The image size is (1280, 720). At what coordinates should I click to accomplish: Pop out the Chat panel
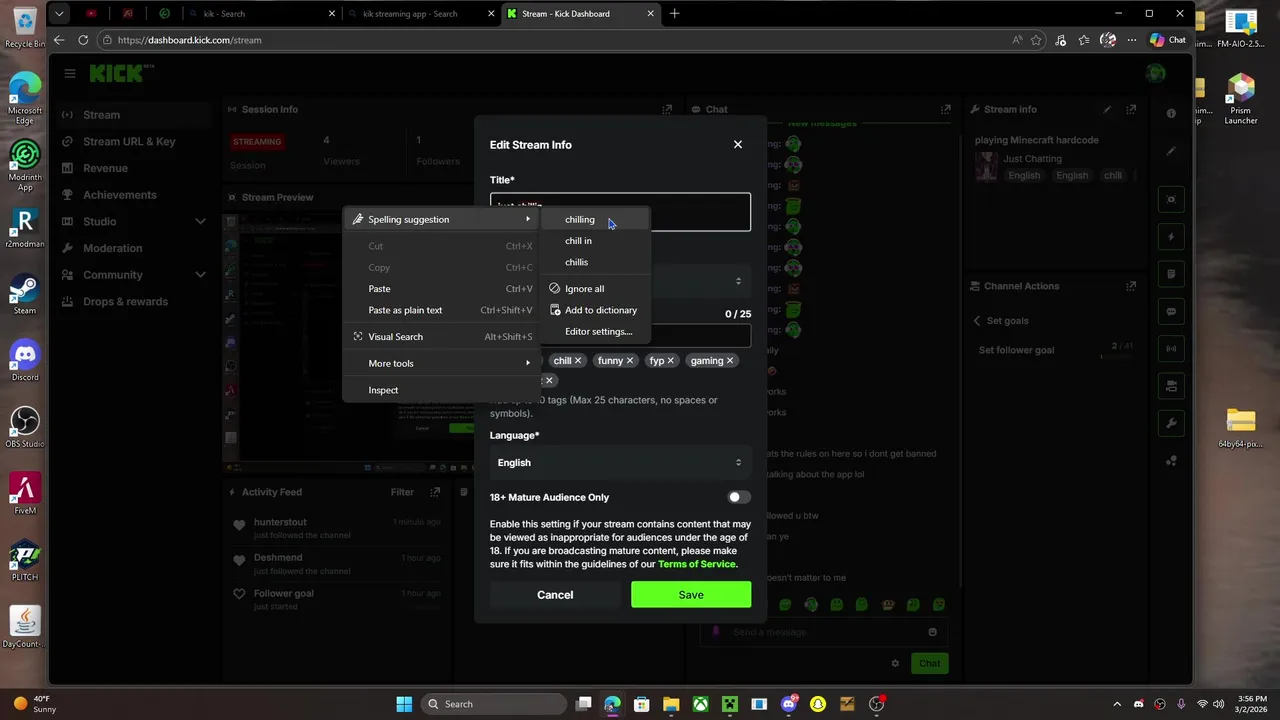(945, 109)
